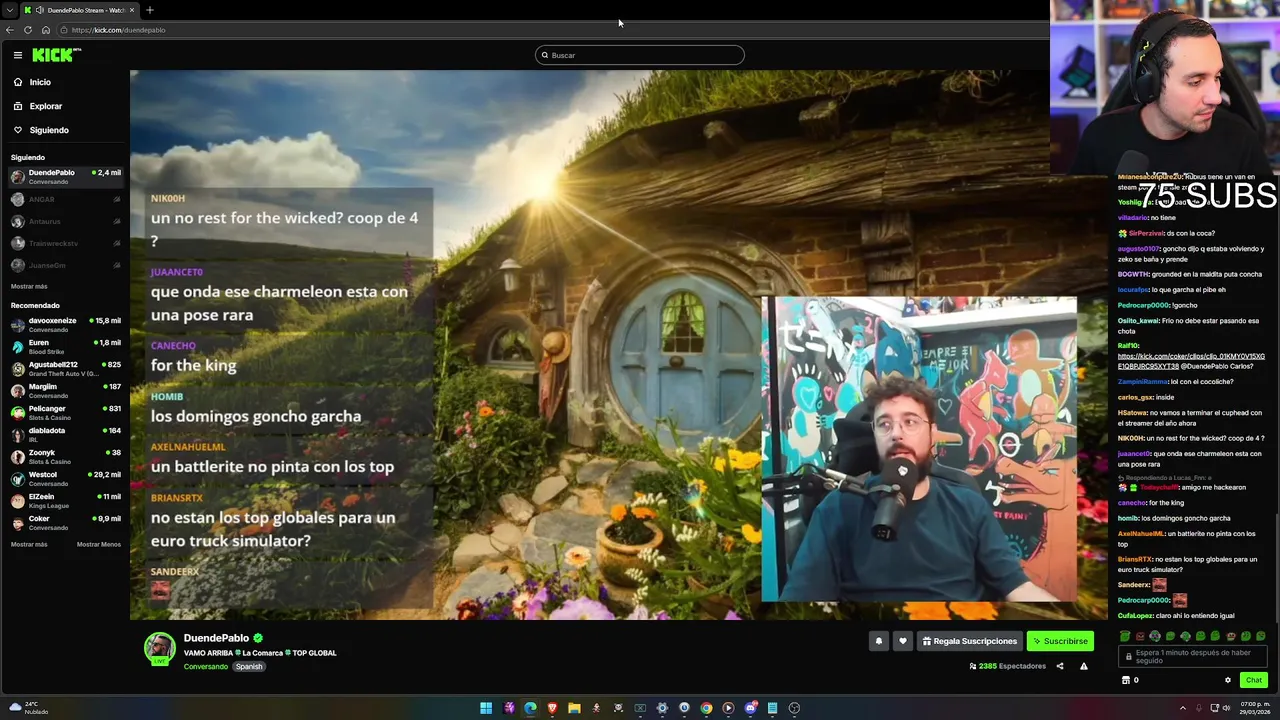Open the offline Trainwreckstv channel

coord(65,243)
